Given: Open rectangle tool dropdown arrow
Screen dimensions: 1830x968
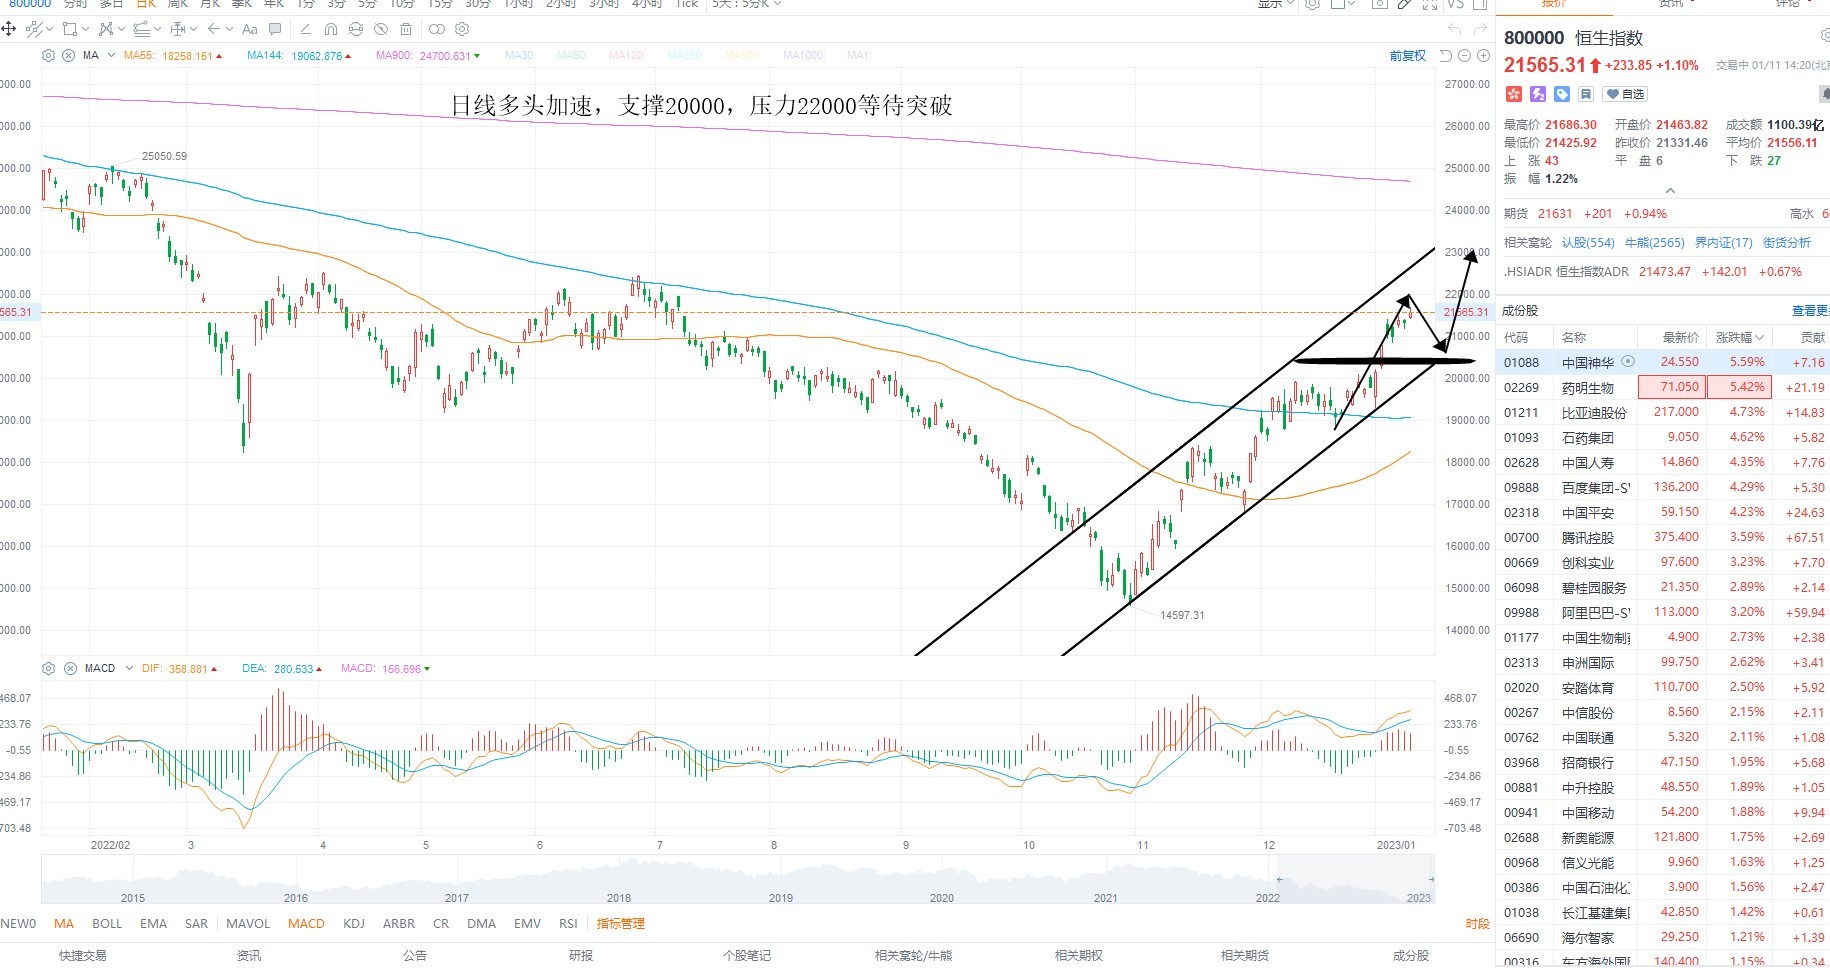Looking at the screenshot, I should (86, 29).
